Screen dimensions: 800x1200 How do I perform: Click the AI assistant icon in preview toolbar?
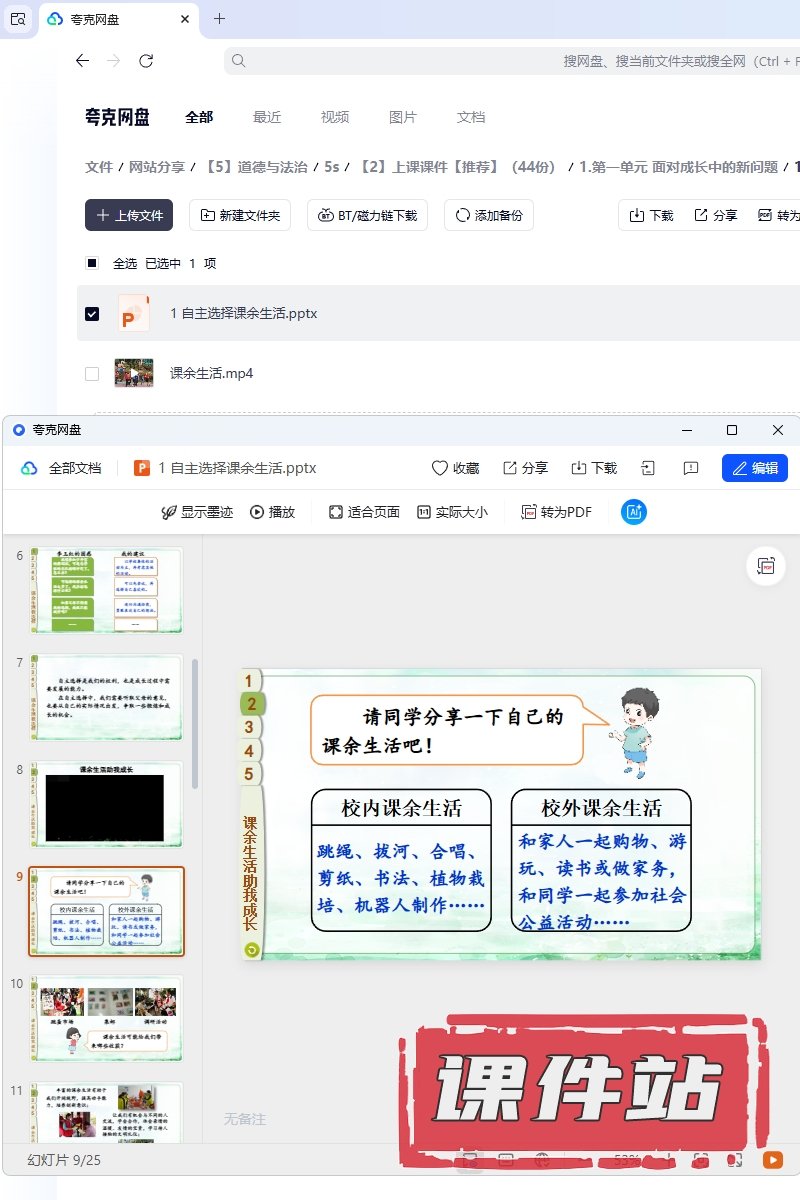pos(634,512)
